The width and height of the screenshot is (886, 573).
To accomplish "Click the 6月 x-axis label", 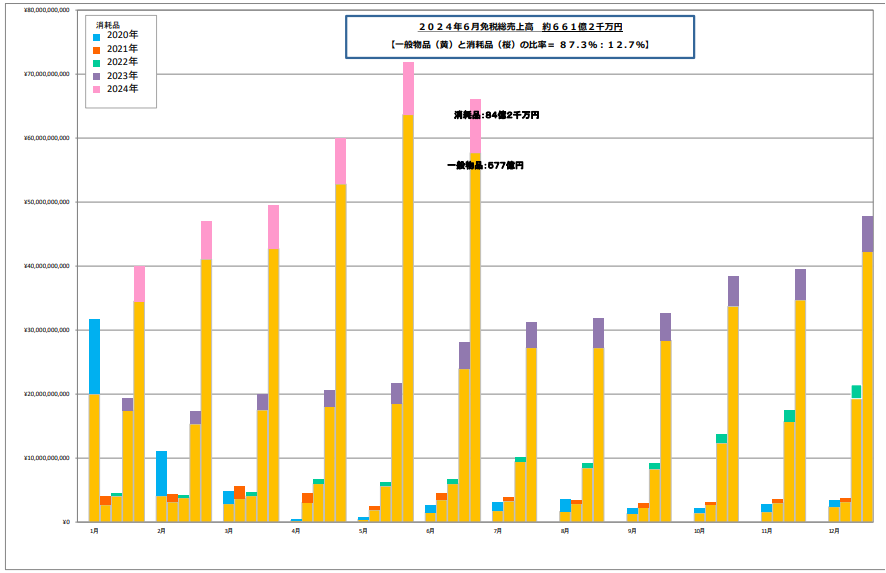I will [430, 532].
